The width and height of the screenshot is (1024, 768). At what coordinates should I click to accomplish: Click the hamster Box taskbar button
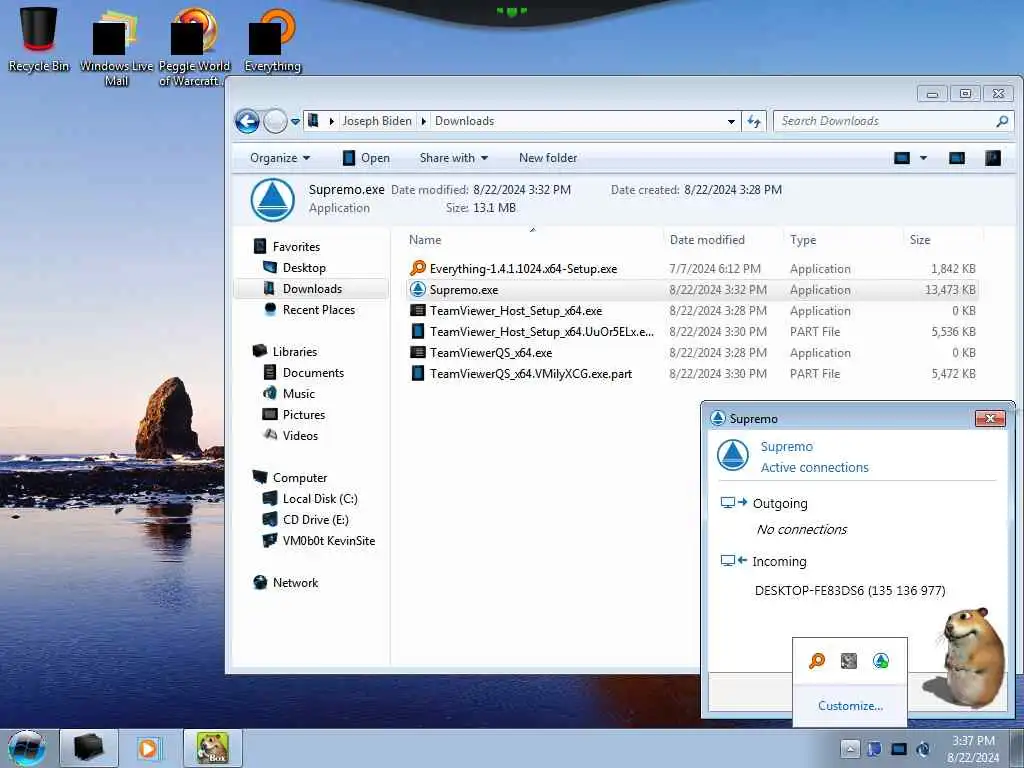point(213,748)
